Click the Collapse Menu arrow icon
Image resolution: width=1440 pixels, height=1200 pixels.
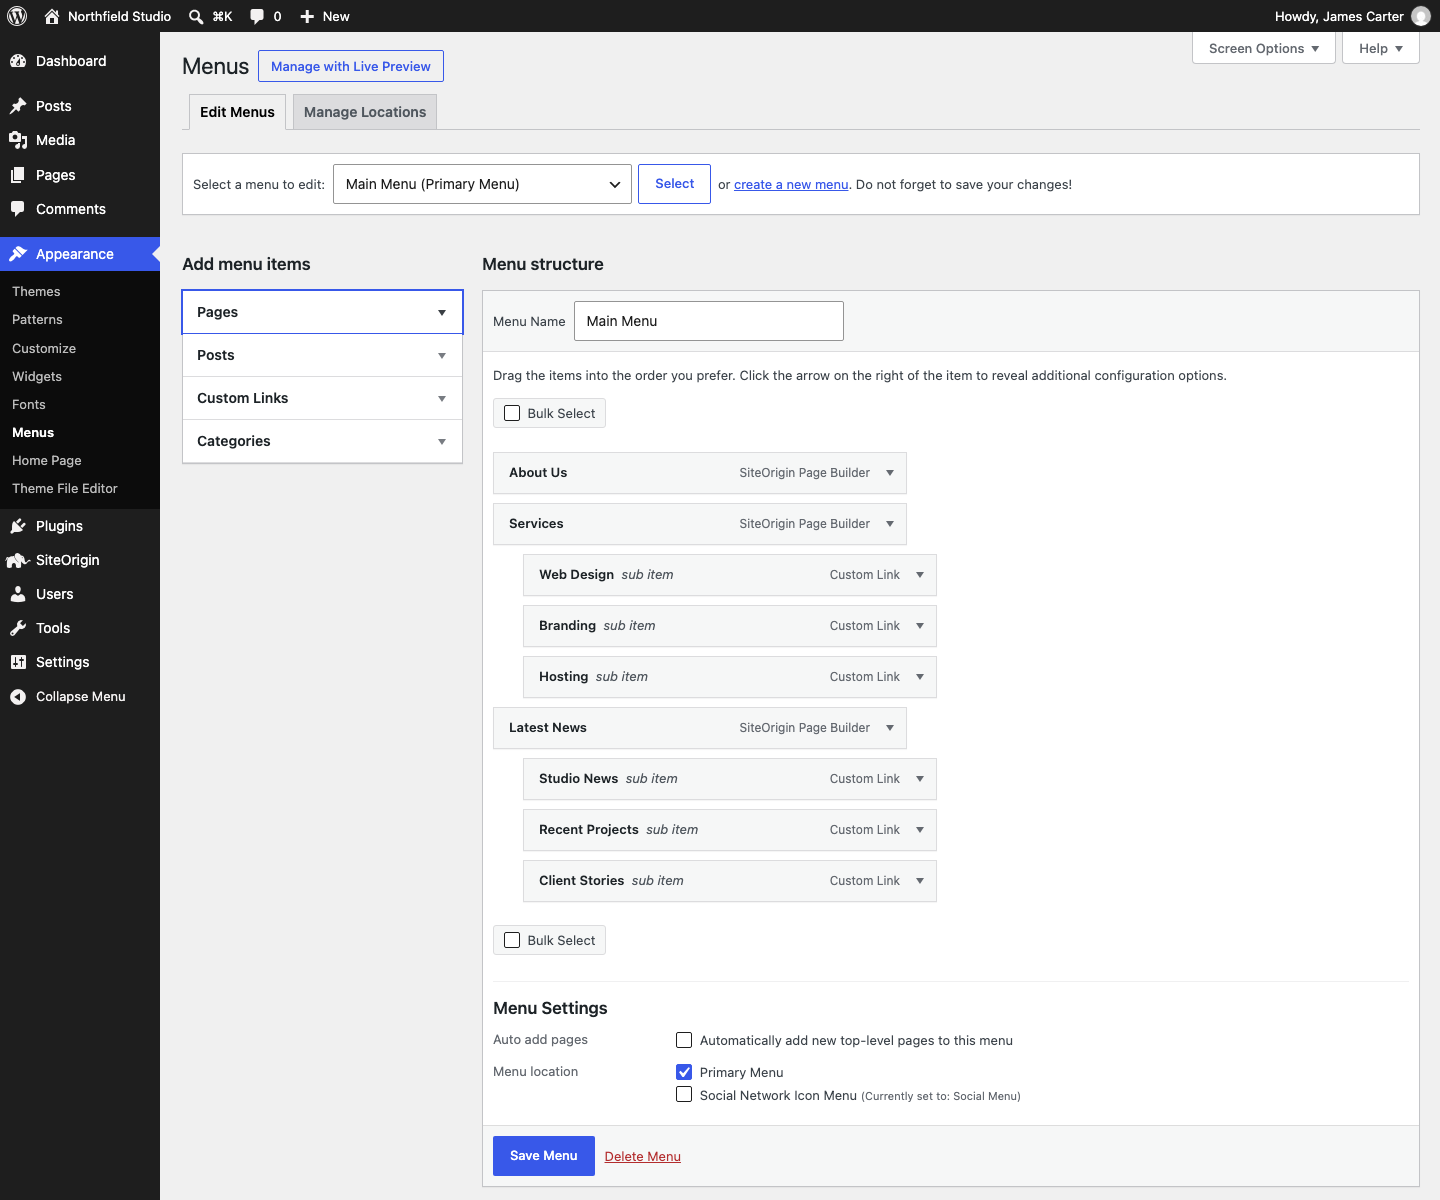point(18,697)
